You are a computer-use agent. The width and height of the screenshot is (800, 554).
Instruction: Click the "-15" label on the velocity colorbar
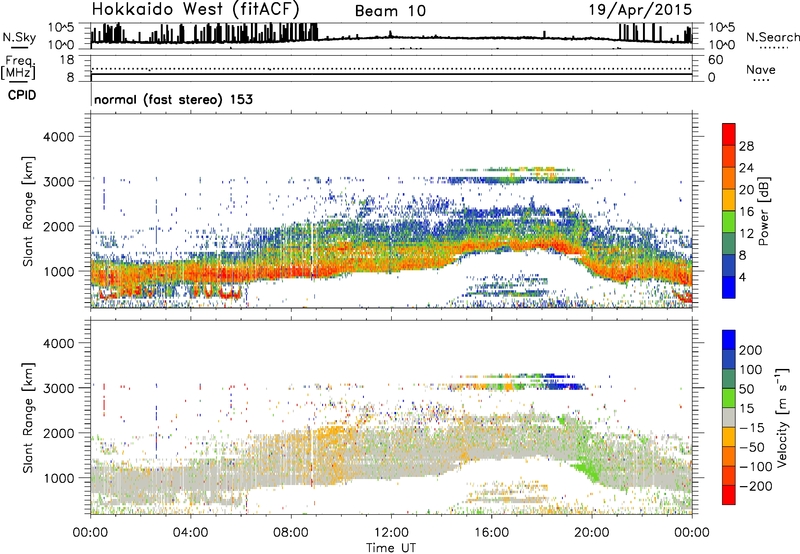(x=752, y=428)
